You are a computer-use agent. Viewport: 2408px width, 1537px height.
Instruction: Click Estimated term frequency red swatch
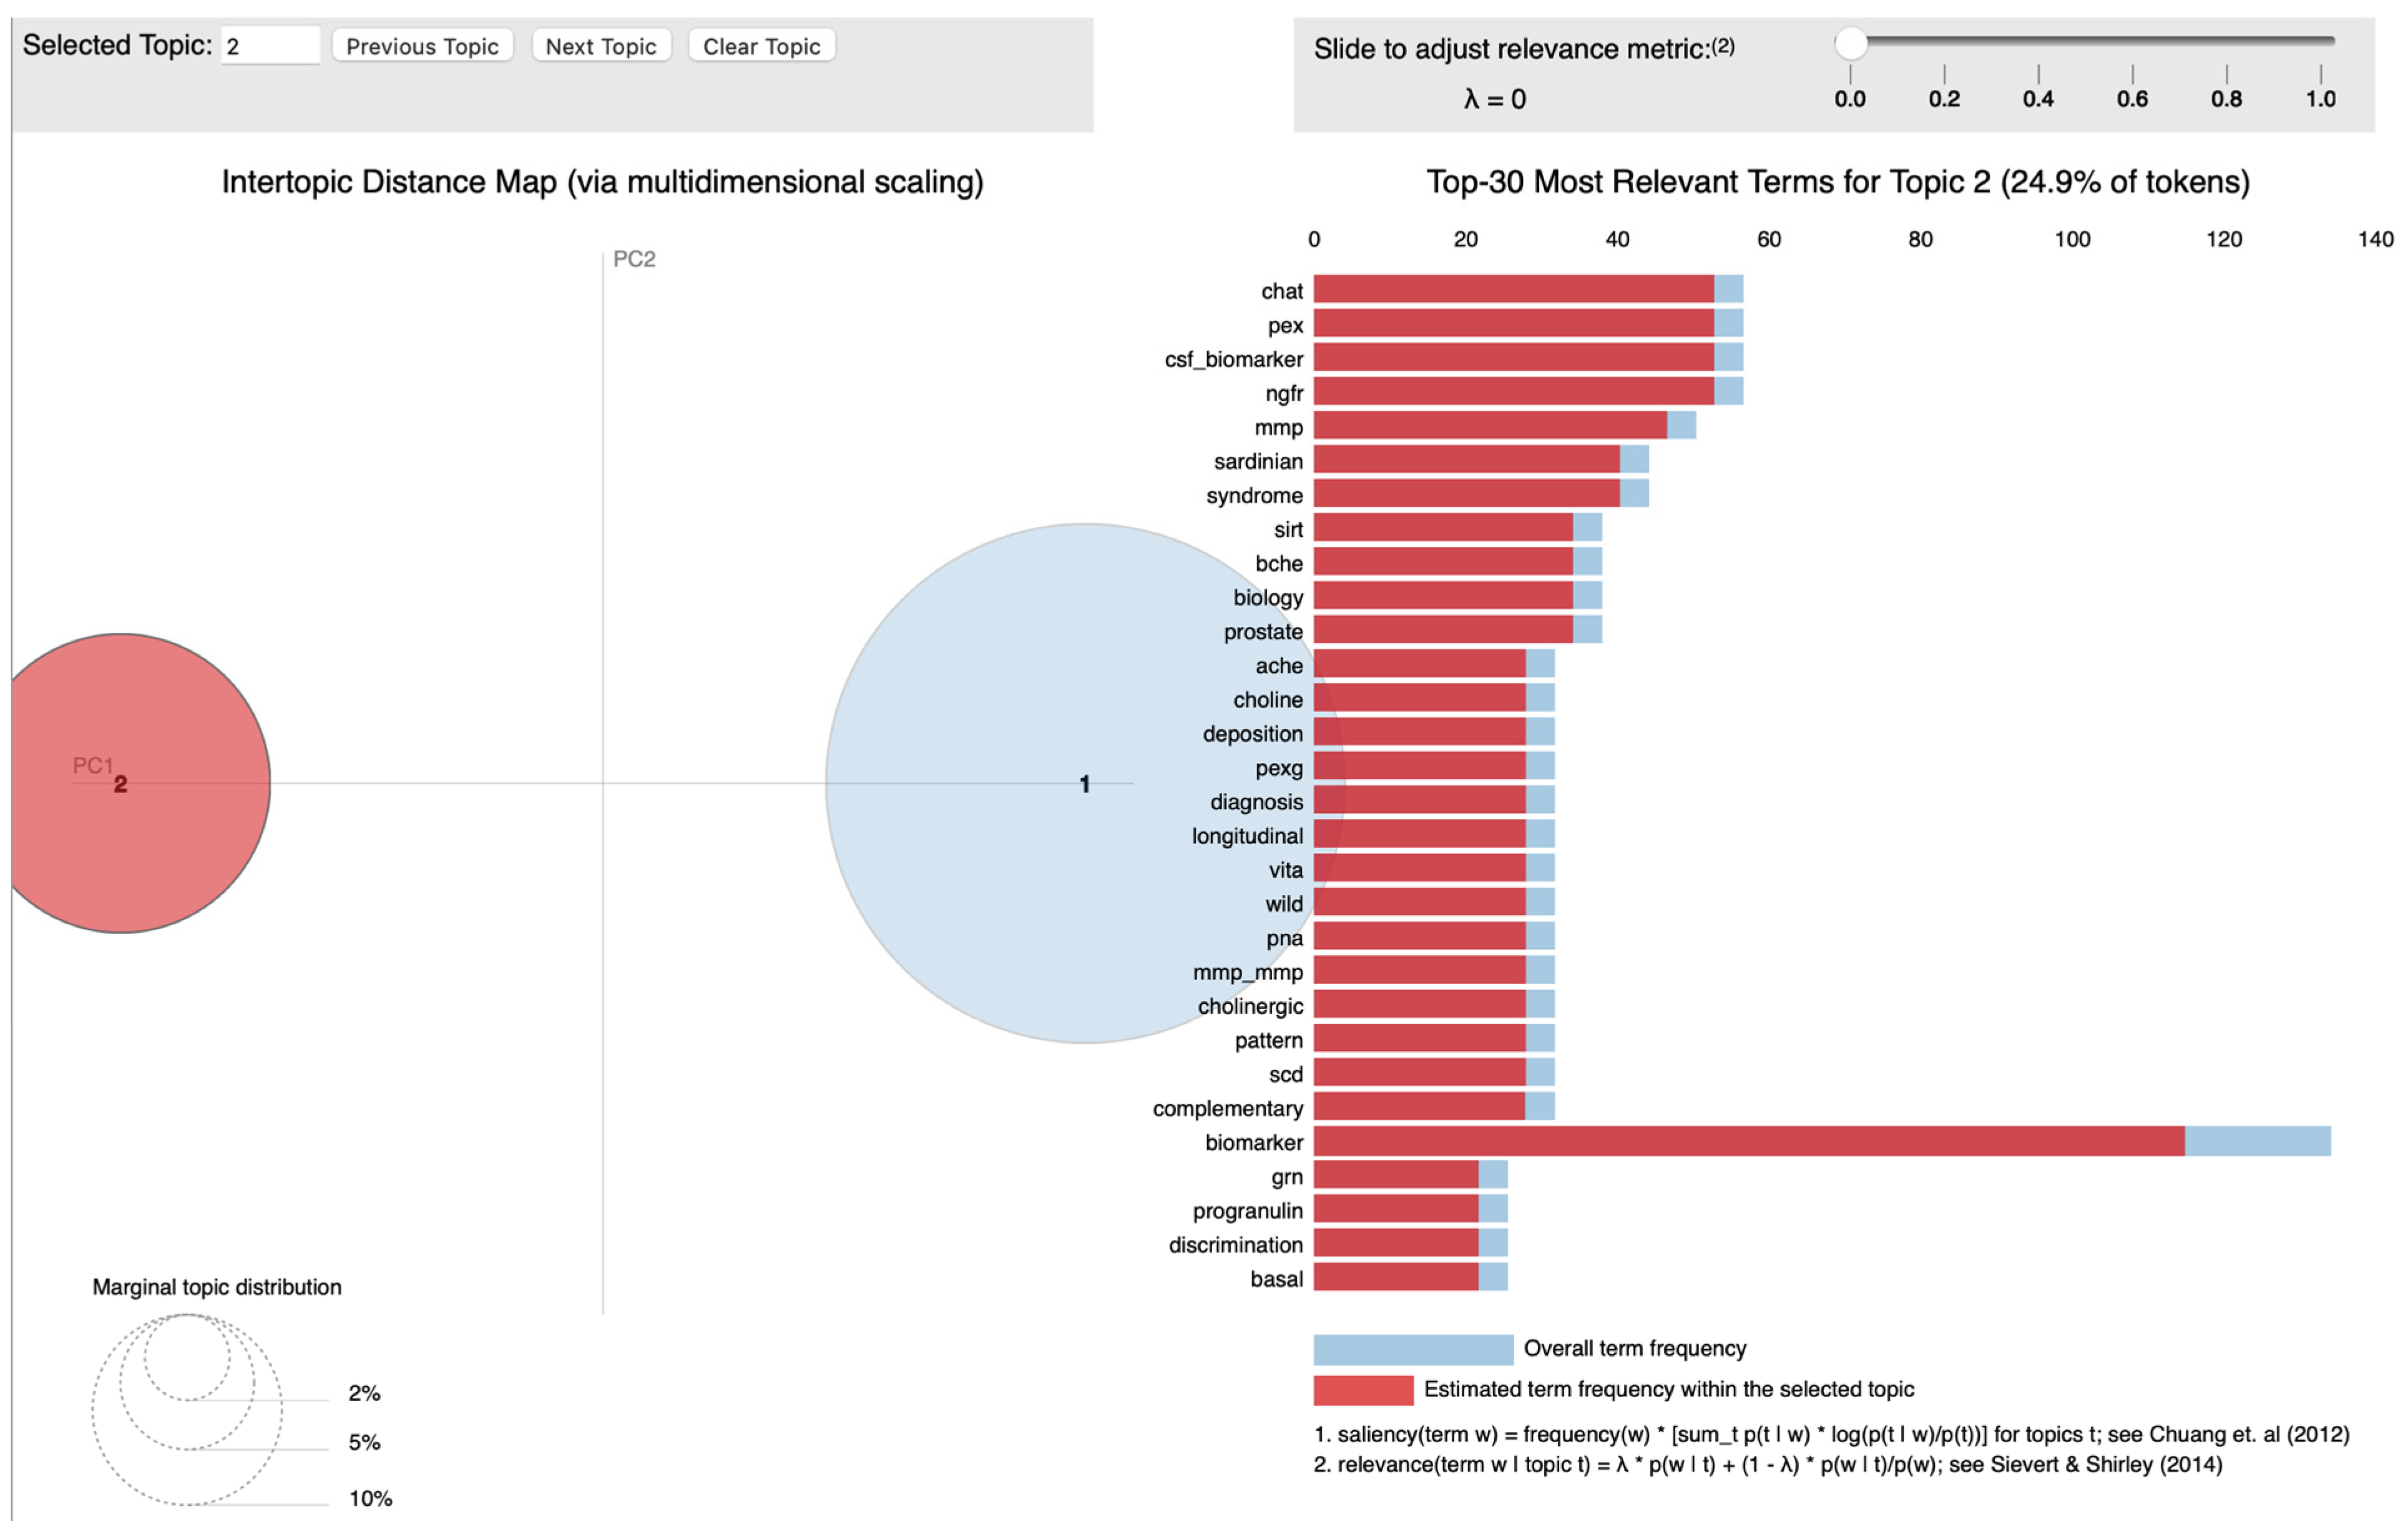(x=1363, y=1390)
